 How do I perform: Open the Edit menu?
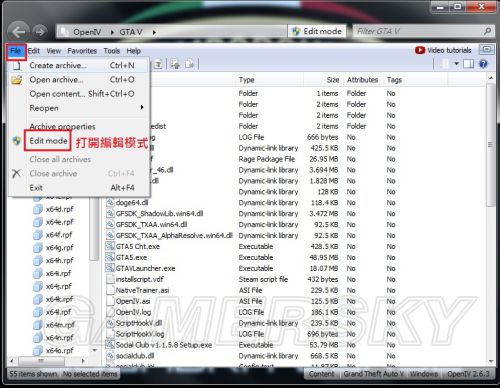coord(34,51)
